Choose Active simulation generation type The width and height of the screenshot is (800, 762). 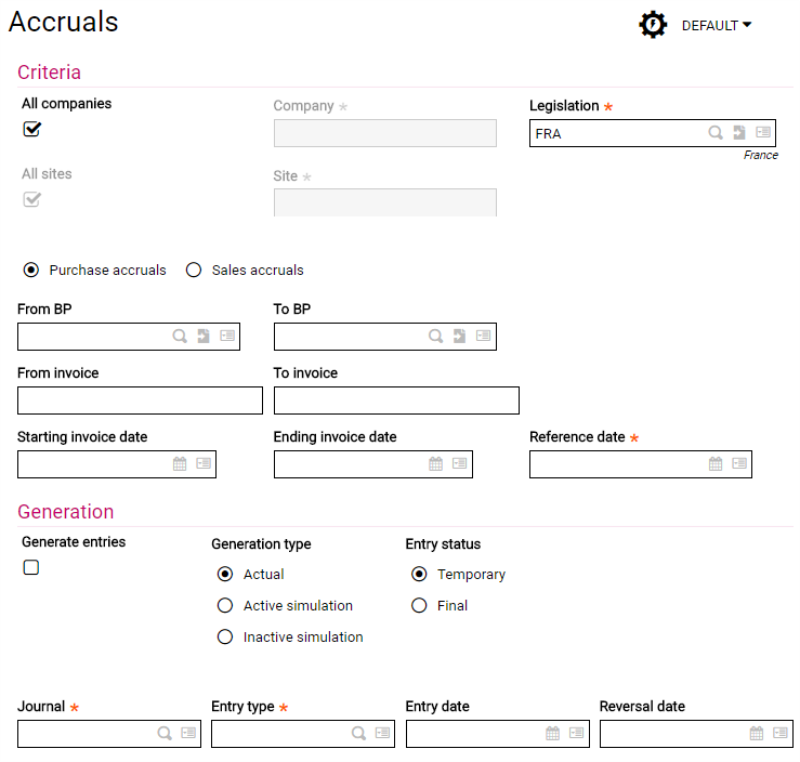(x=225, y=606)
